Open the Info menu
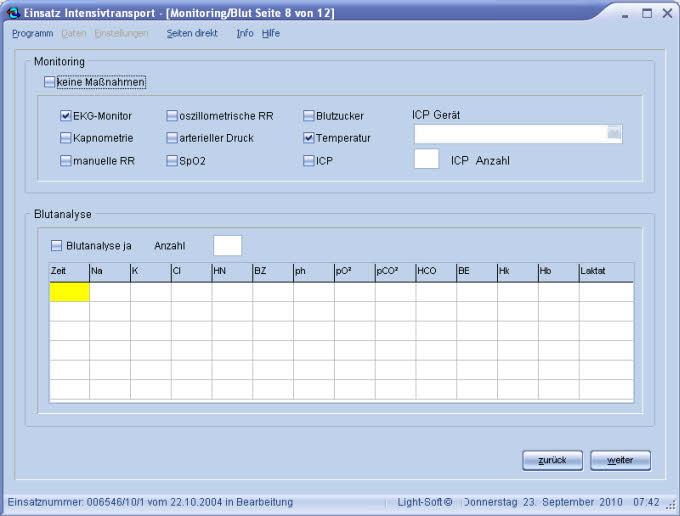The height and width of the screenshot is (516, 680). point(245,33)
